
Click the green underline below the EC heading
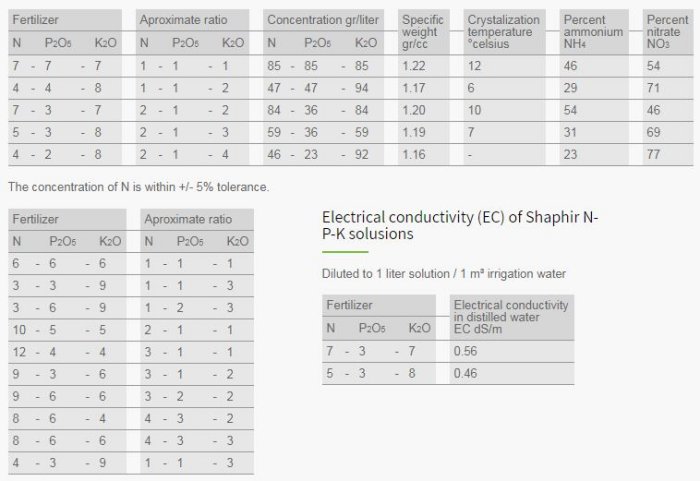(346, 252)
